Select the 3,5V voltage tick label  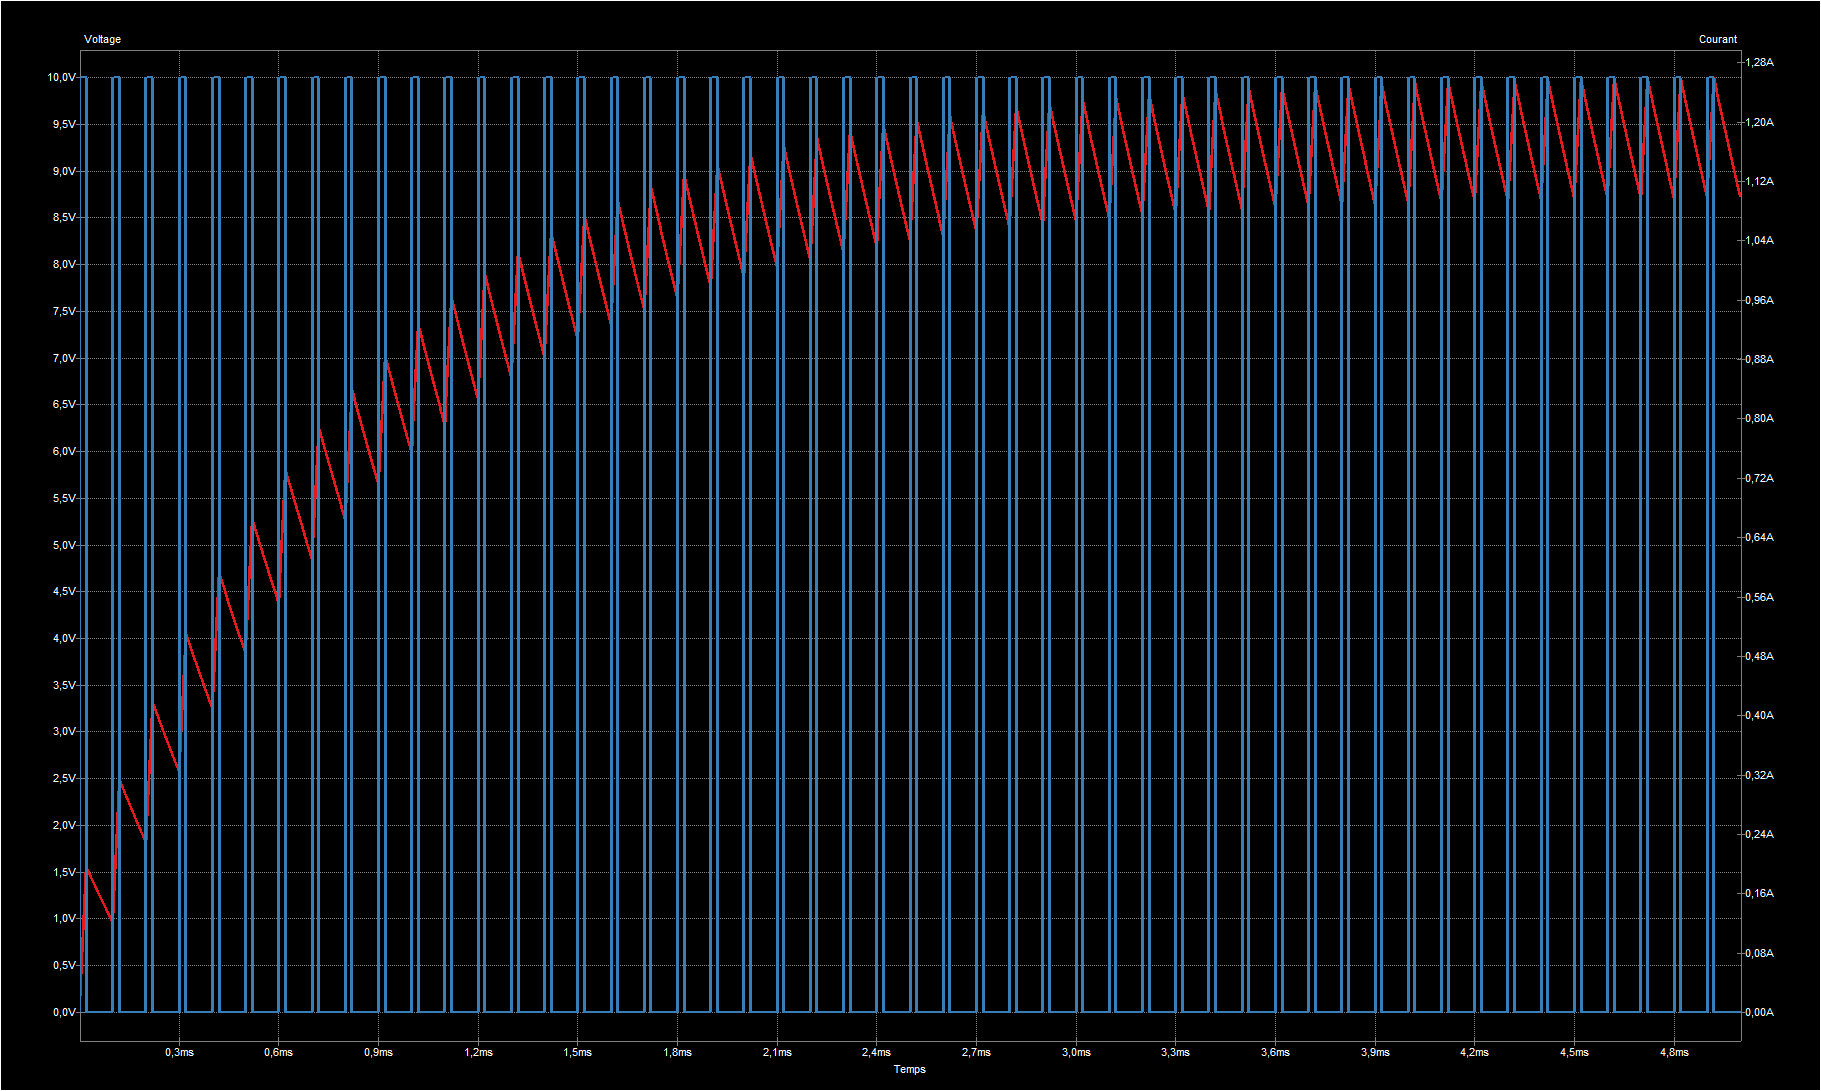(x=64, y=685)
